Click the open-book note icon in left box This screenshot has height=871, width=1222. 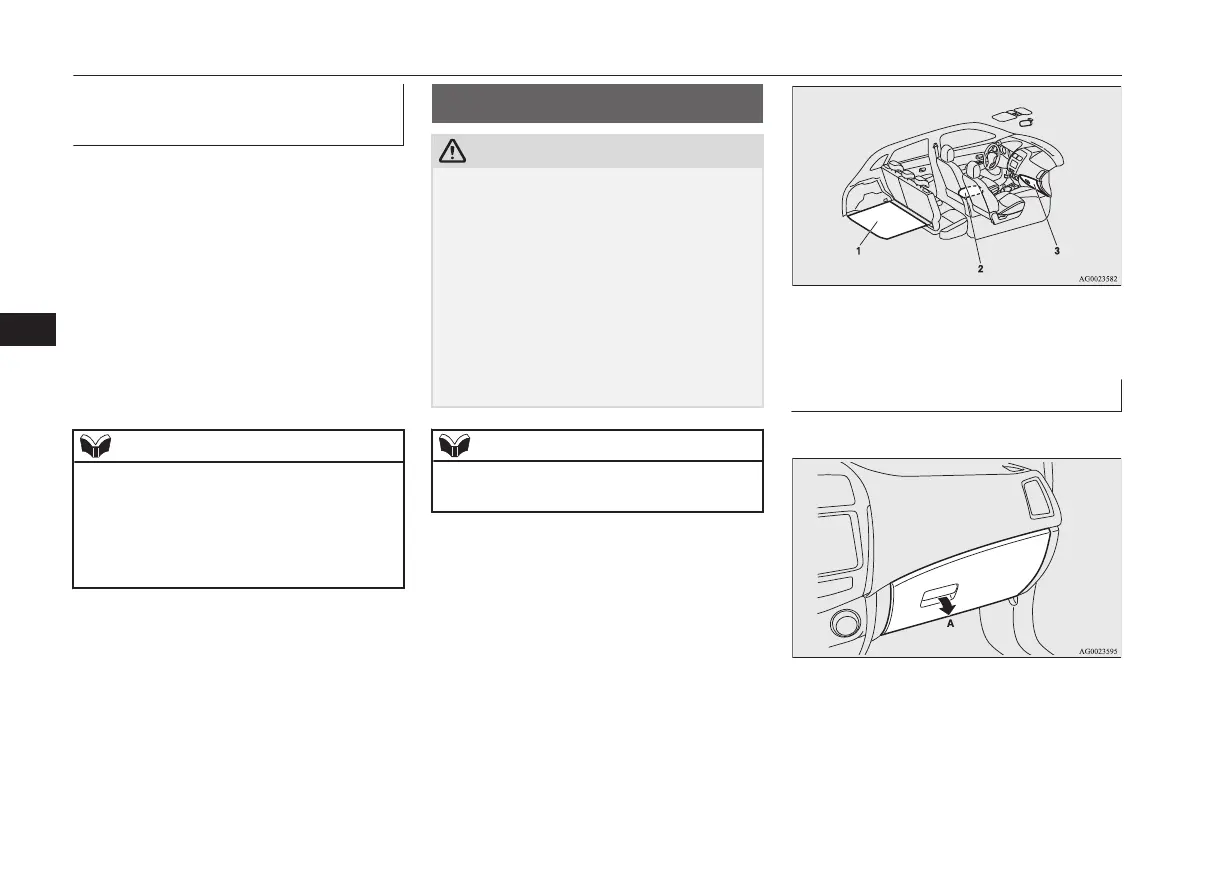tap(96, 446)
